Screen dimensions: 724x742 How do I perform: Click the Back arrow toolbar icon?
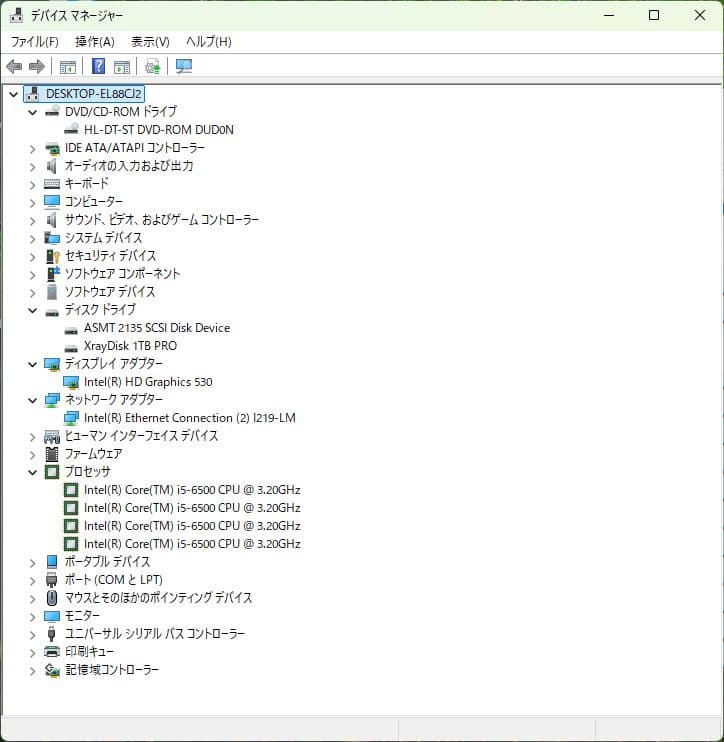[x=14, y=66]
